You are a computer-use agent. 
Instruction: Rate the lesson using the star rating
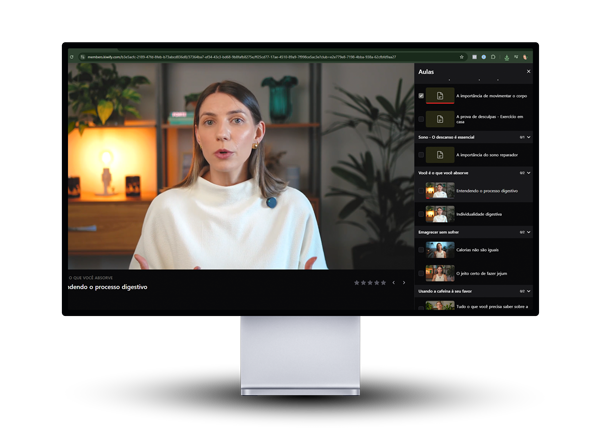369,283
